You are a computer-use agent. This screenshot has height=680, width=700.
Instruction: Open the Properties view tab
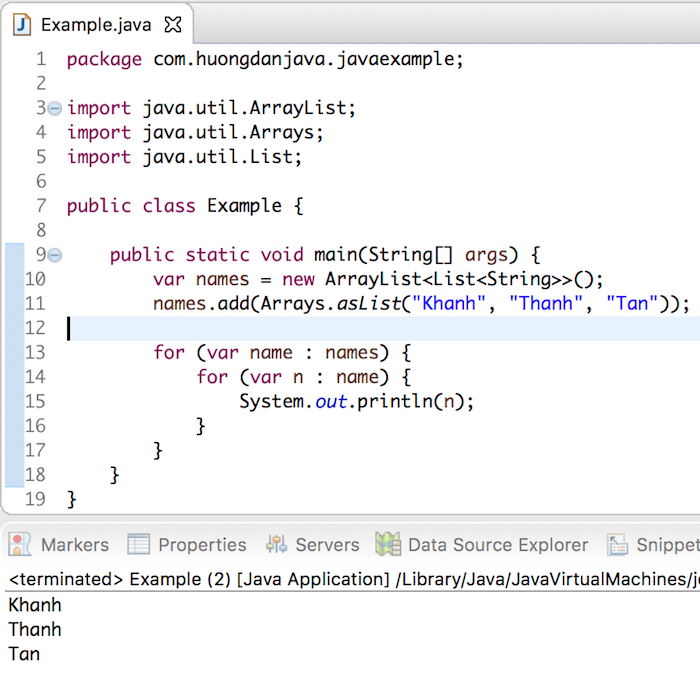tap(187, 545)
